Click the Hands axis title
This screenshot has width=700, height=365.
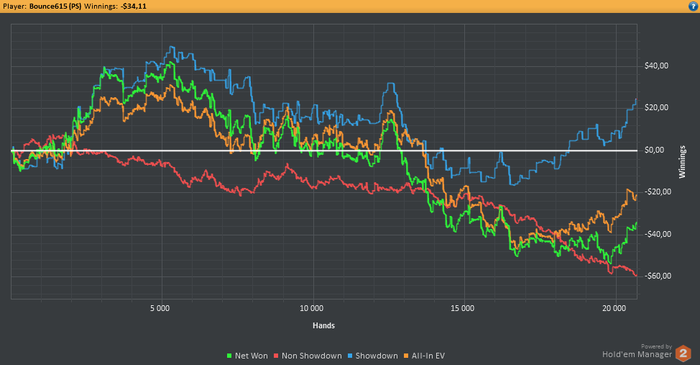point(324,326)
